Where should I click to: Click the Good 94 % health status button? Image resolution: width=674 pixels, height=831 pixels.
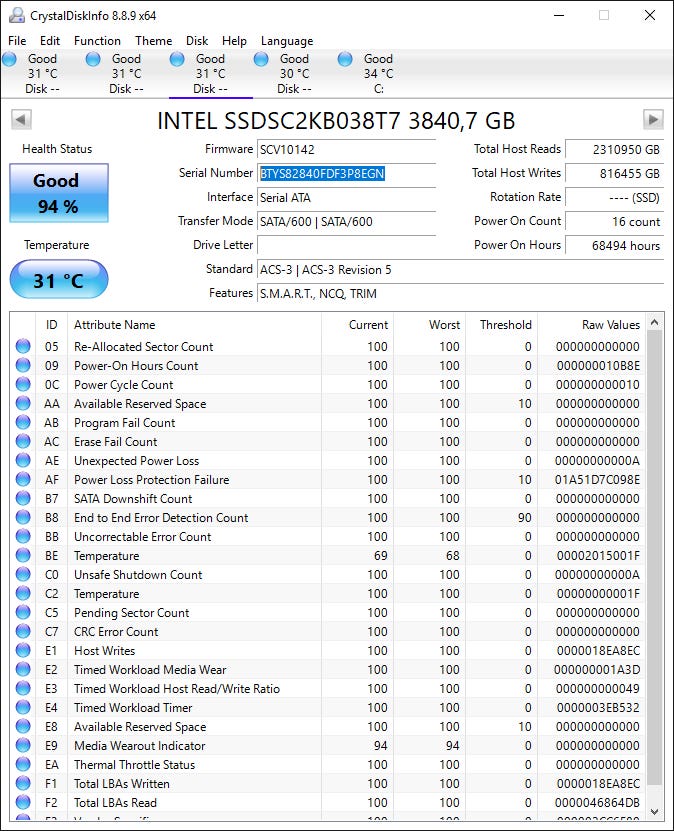[x=59, y=193]
